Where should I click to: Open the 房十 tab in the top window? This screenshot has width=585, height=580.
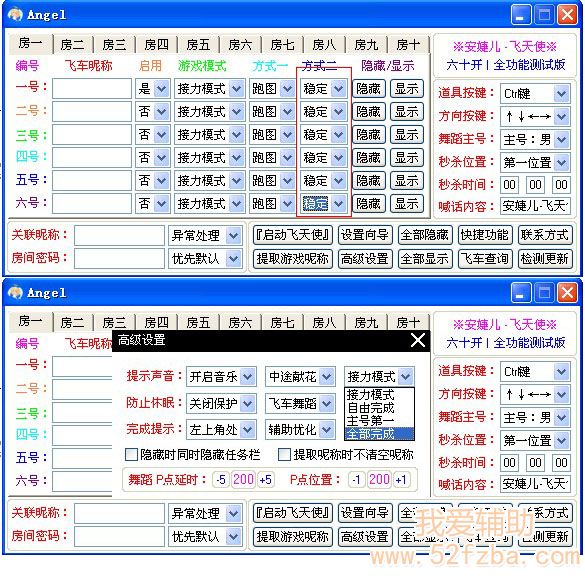pyautogui.click(x=408, y=45)
